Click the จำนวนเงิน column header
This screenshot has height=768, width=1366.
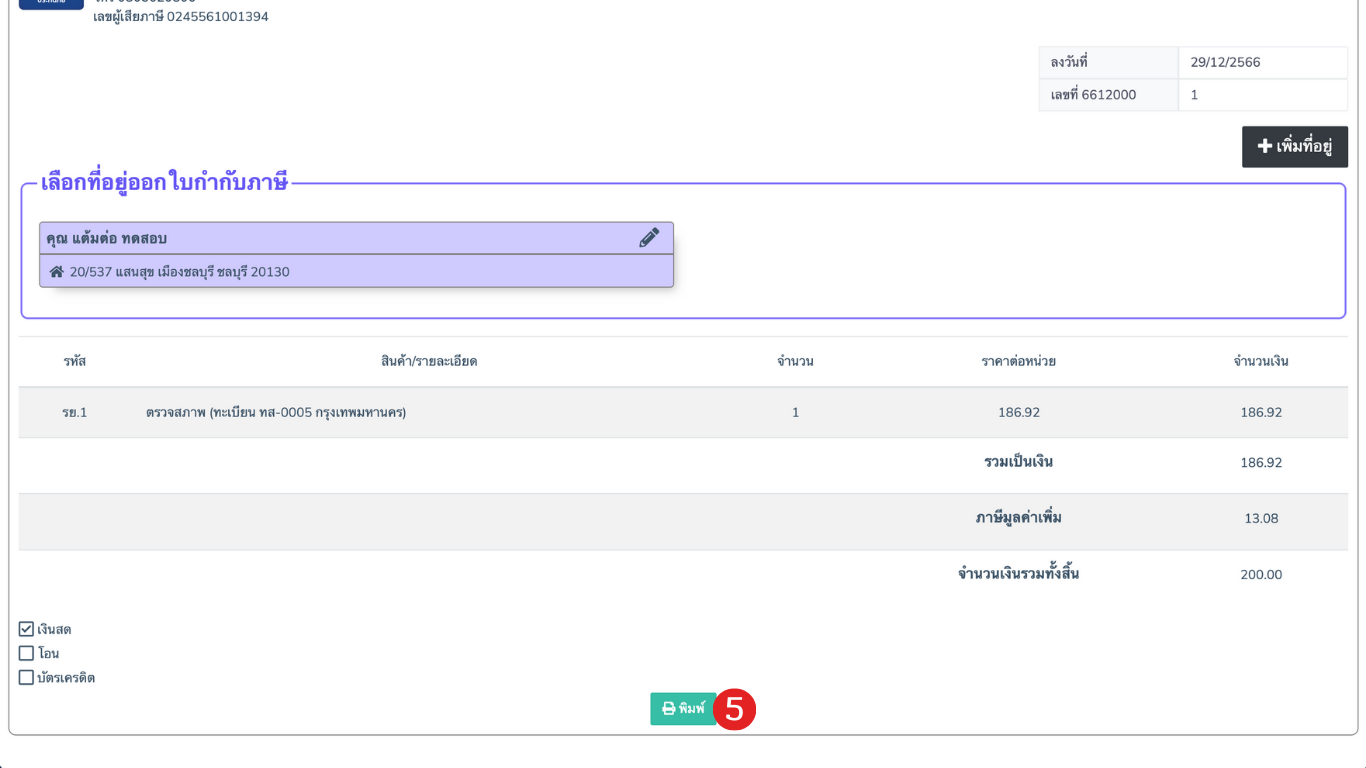(1261, 361)
